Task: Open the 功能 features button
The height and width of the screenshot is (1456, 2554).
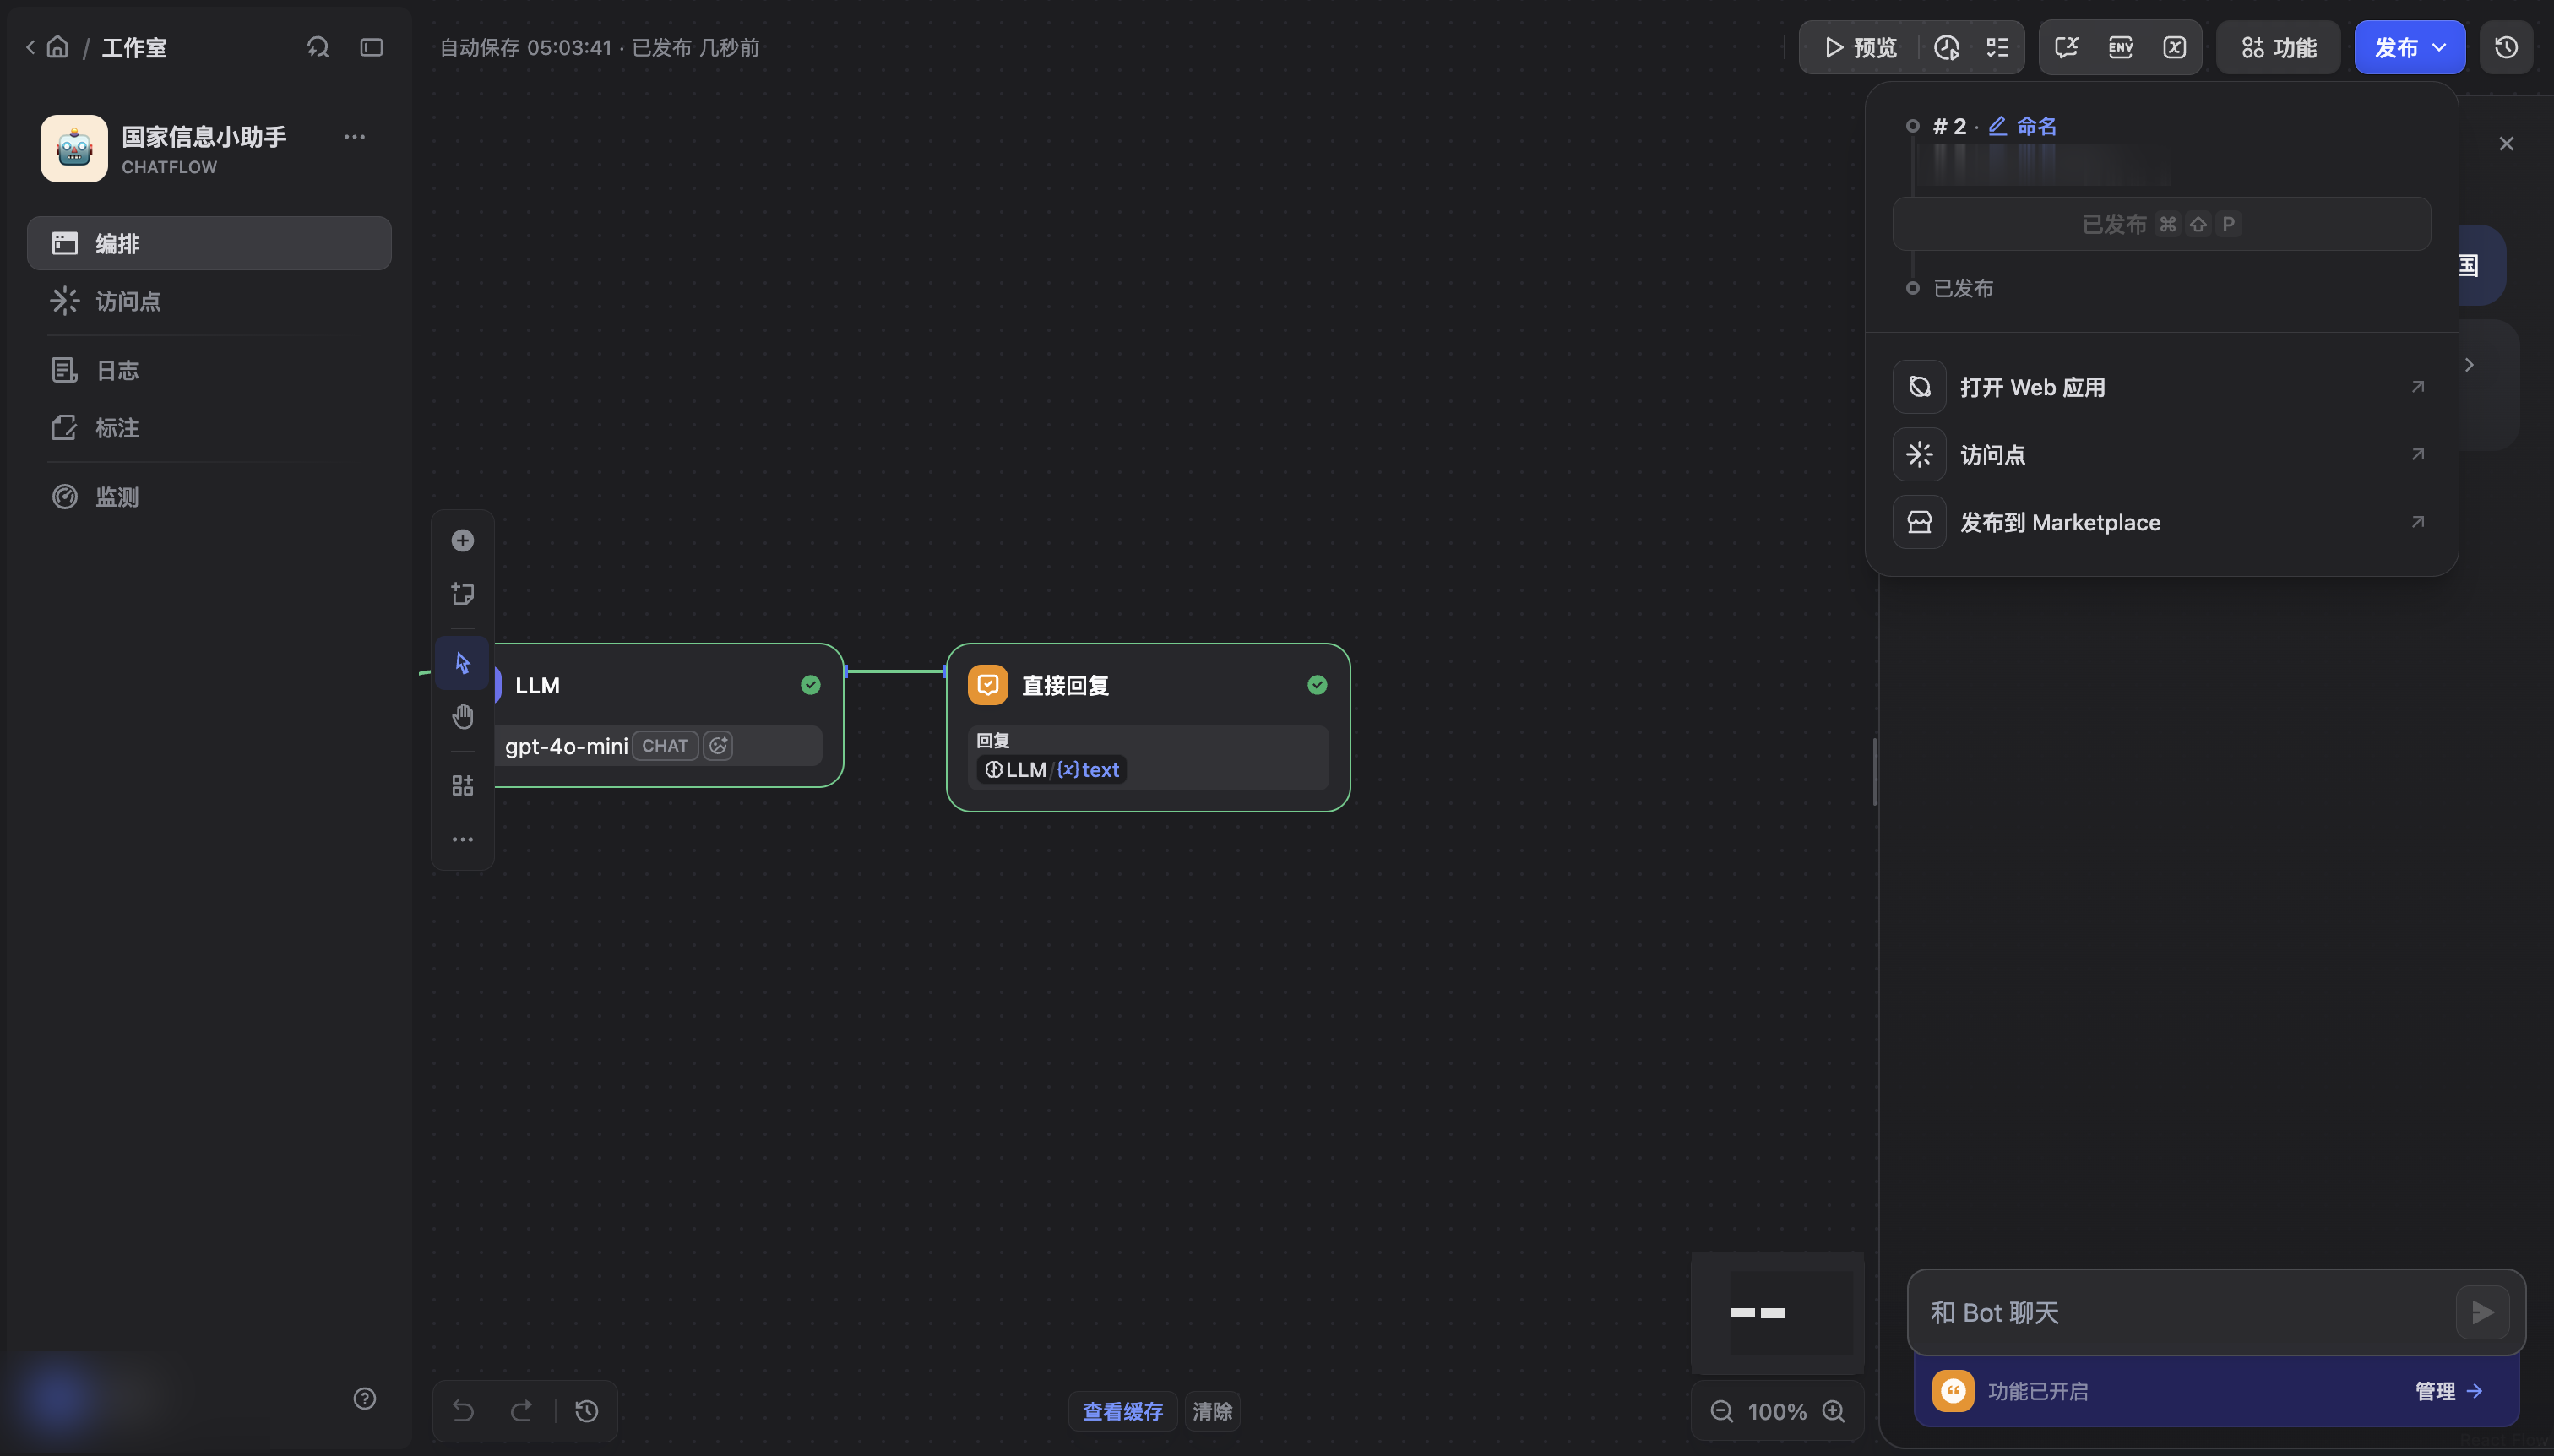Action: (2278, 47)
